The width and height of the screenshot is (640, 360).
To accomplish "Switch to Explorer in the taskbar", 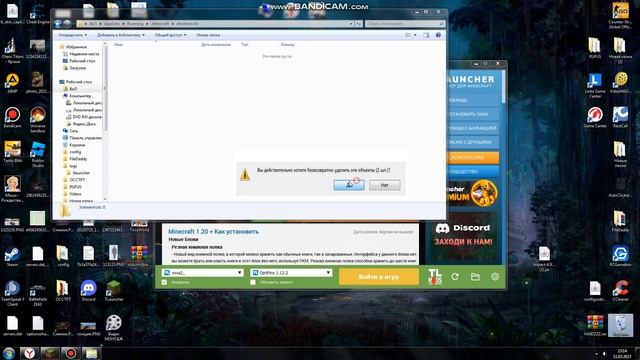I will [91, 353].
